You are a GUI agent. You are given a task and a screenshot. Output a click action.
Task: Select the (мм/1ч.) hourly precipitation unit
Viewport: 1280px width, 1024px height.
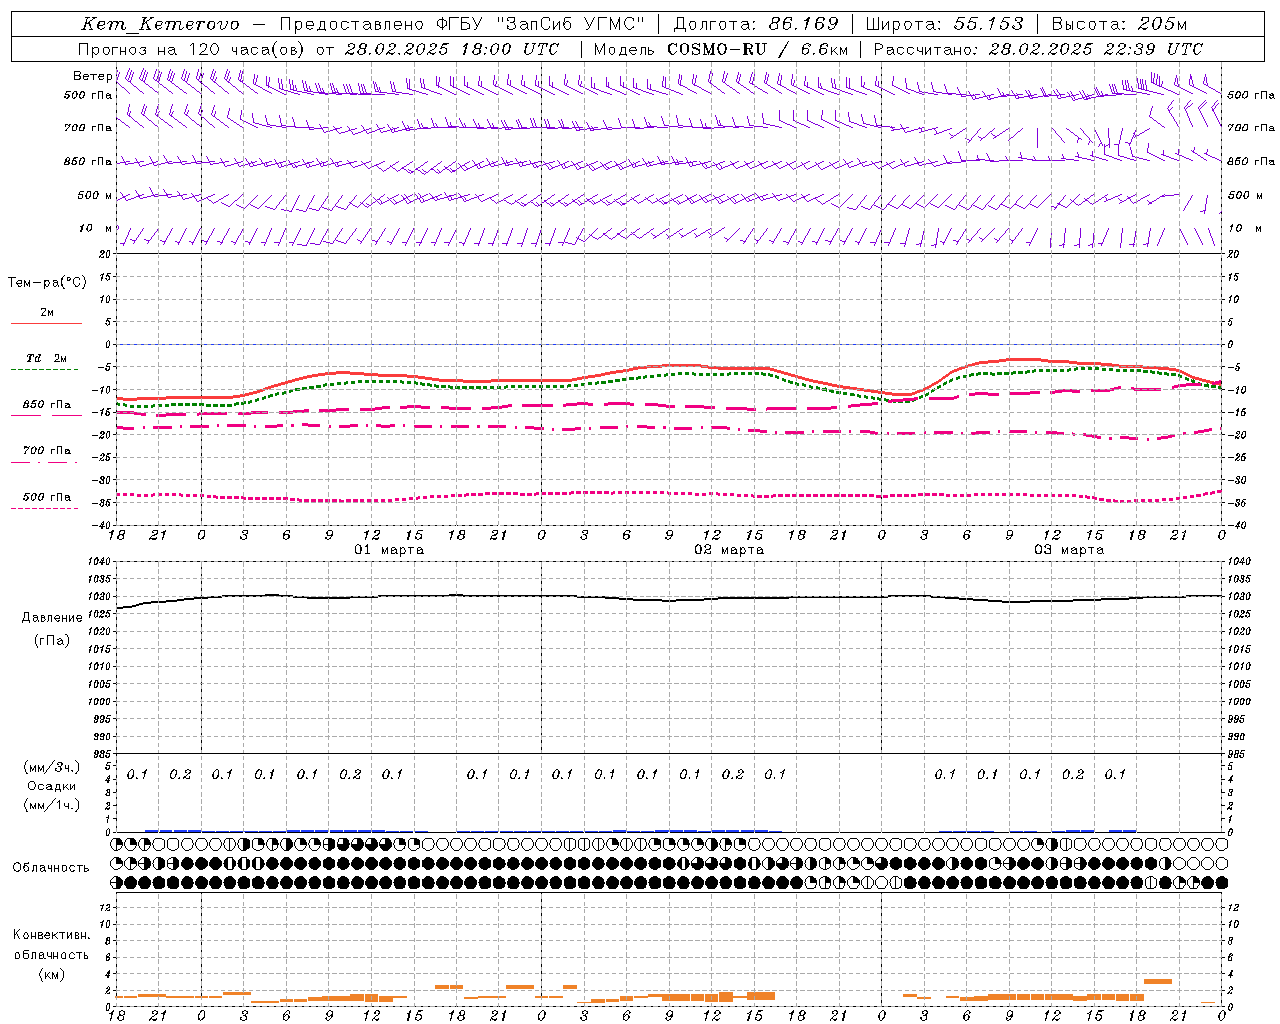tap(52, 805)
